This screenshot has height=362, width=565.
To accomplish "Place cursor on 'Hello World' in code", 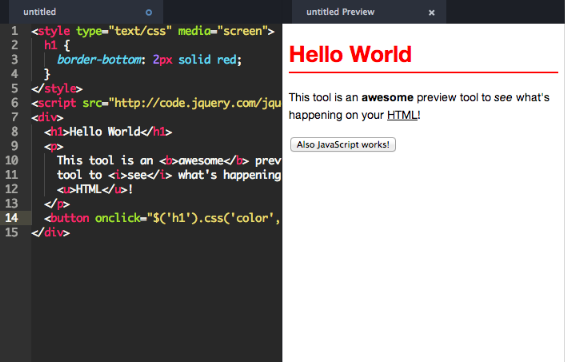I will (x=105, y=132).
